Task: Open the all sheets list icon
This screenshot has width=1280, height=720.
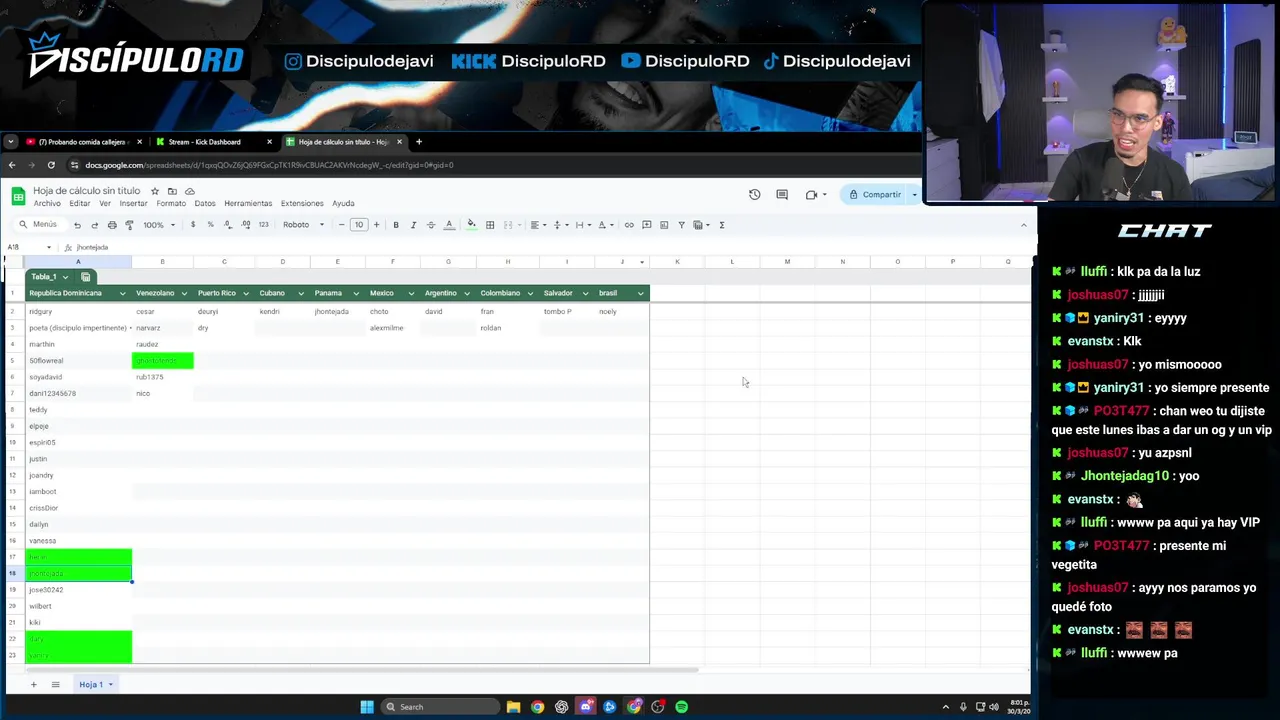Action: [x=55, y=685]
